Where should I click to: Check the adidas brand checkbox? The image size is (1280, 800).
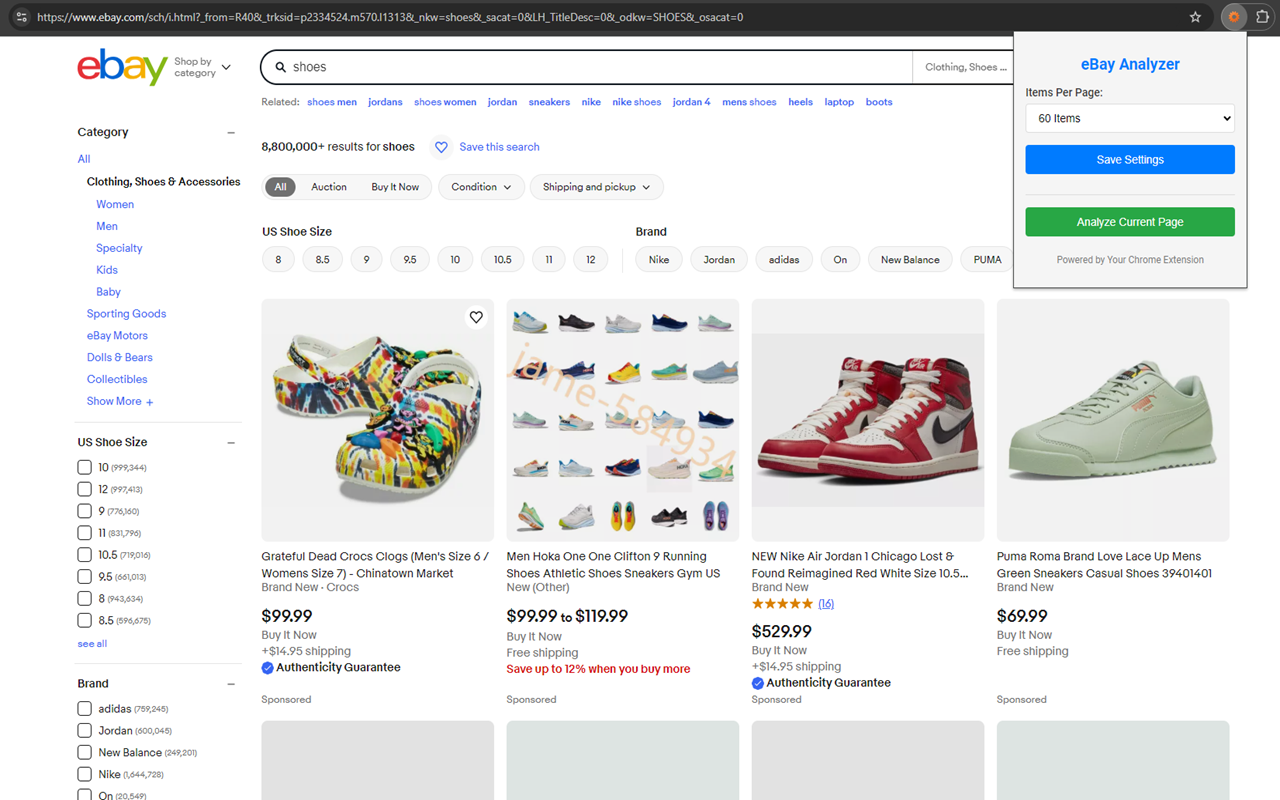pyautogui.click(x=85, y=709)
